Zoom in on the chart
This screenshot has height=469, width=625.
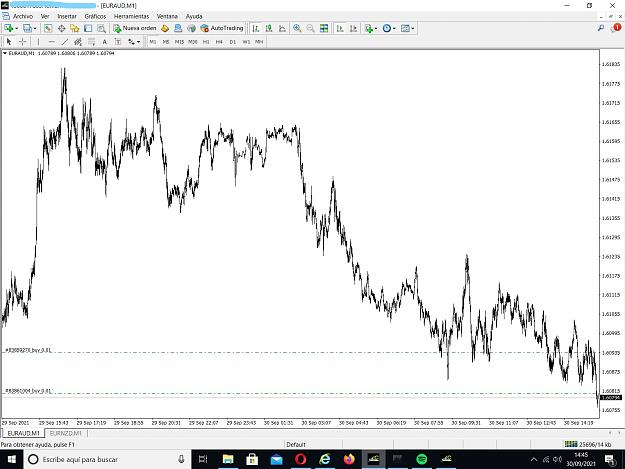point(297,28)
